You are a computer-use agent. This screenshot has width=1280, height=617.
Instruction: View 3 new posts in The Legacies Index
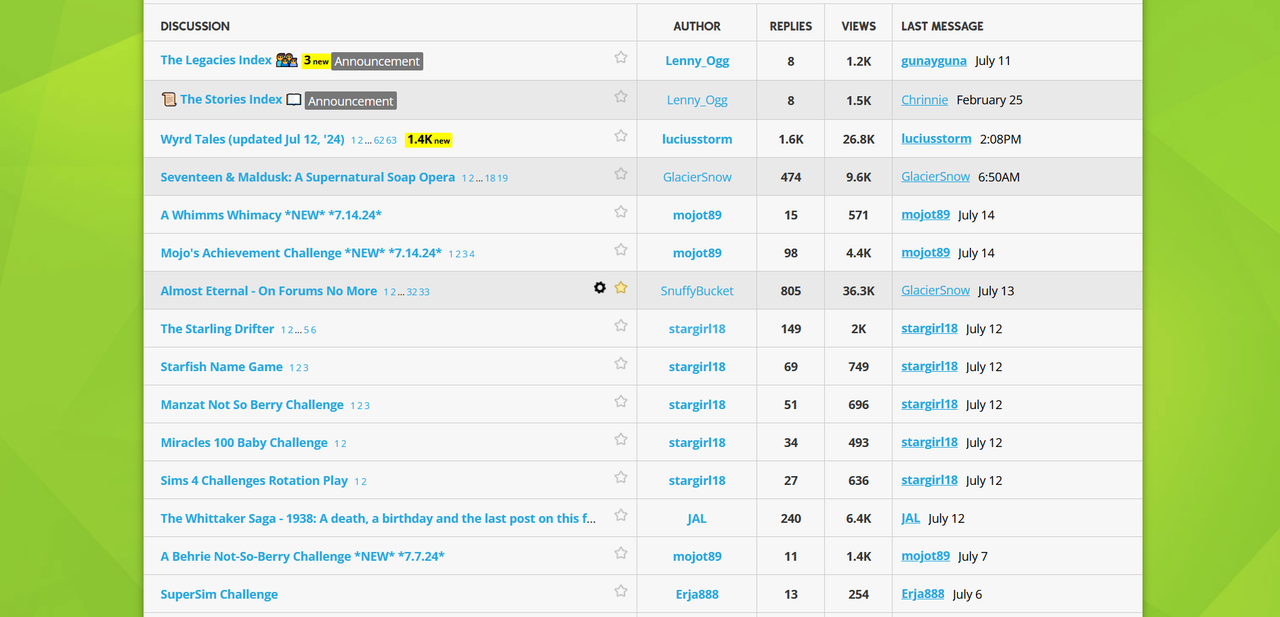[x=316, y=61]
